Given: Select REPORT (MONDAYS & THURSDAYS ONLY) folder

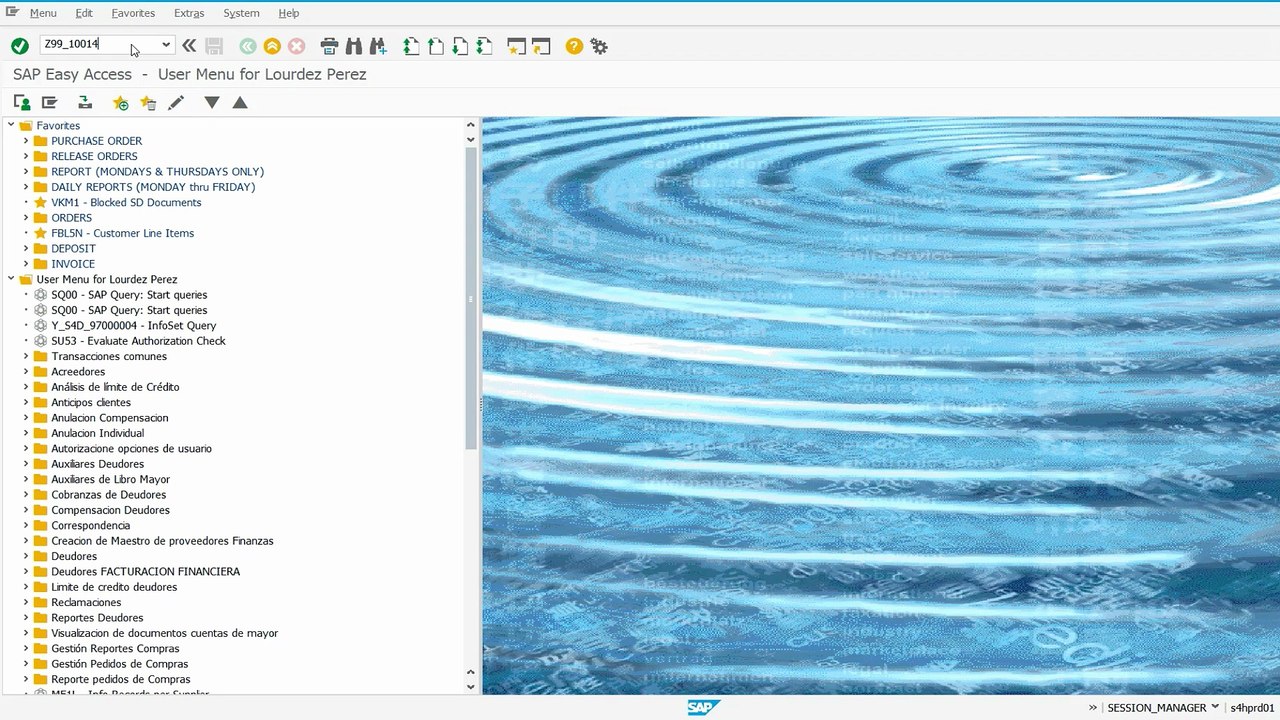Looking at the screenshot, I should (x=158, y=172).
